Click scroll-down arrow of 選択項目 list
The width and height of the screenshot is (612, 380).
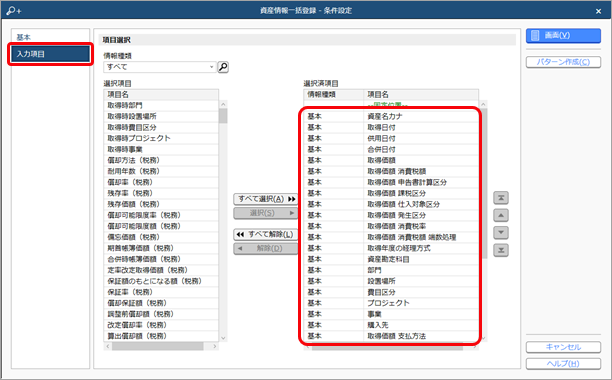point(223,338)
